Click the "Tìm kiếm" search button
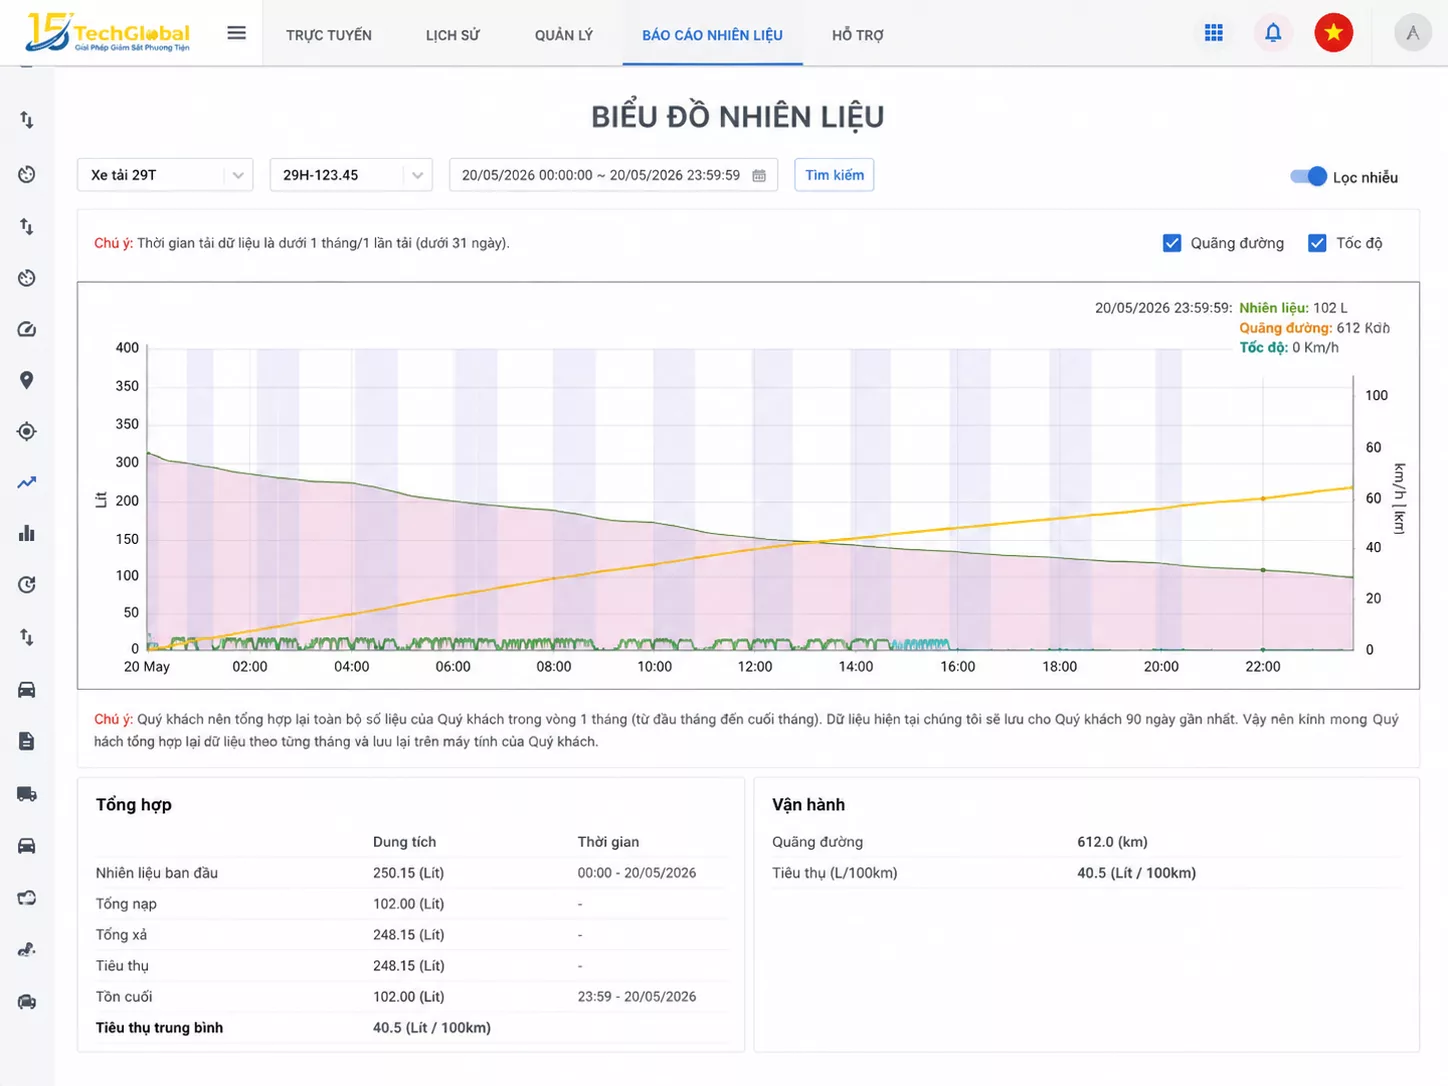1448x1086 pixels. click(834, 175)
